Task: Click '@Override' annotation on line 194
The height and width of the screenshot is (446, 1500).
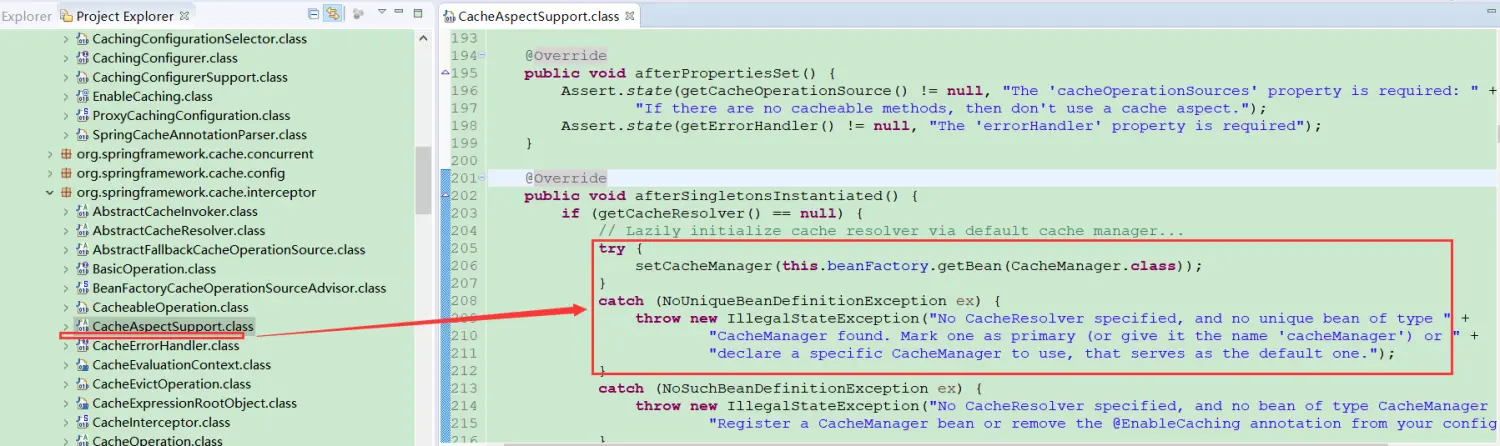Action: point(565,56)
